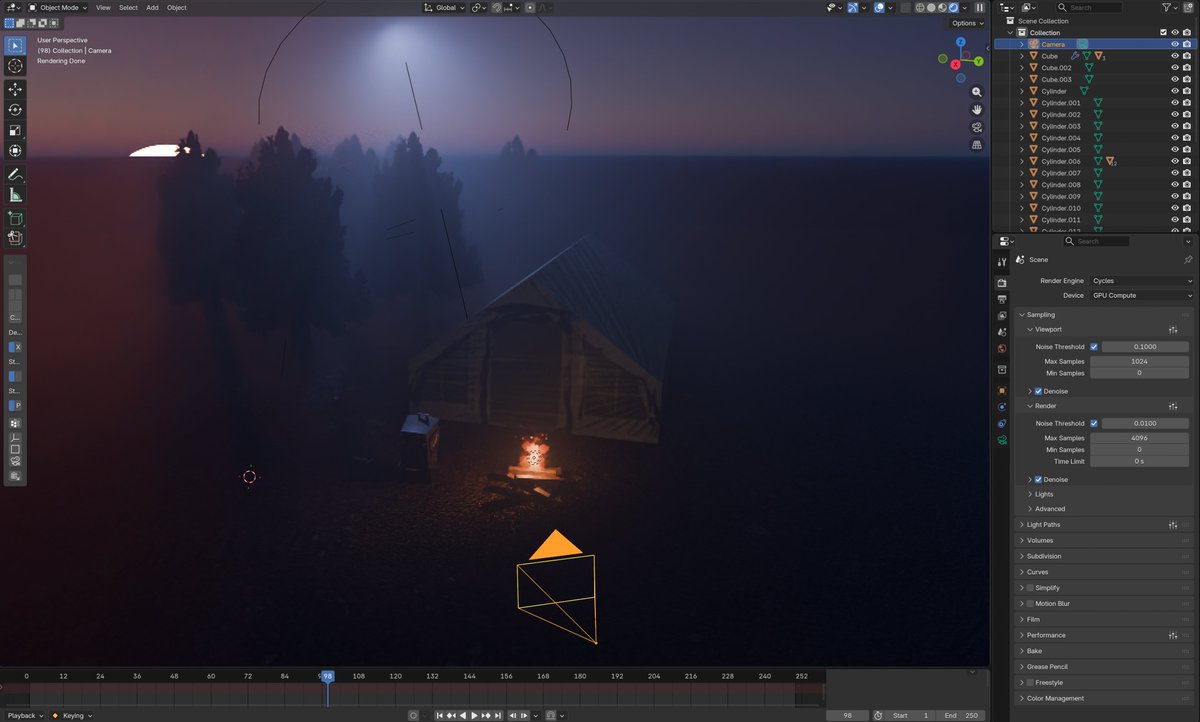
Task: Open the Object properties tab
Action: tap(1002, 390)
